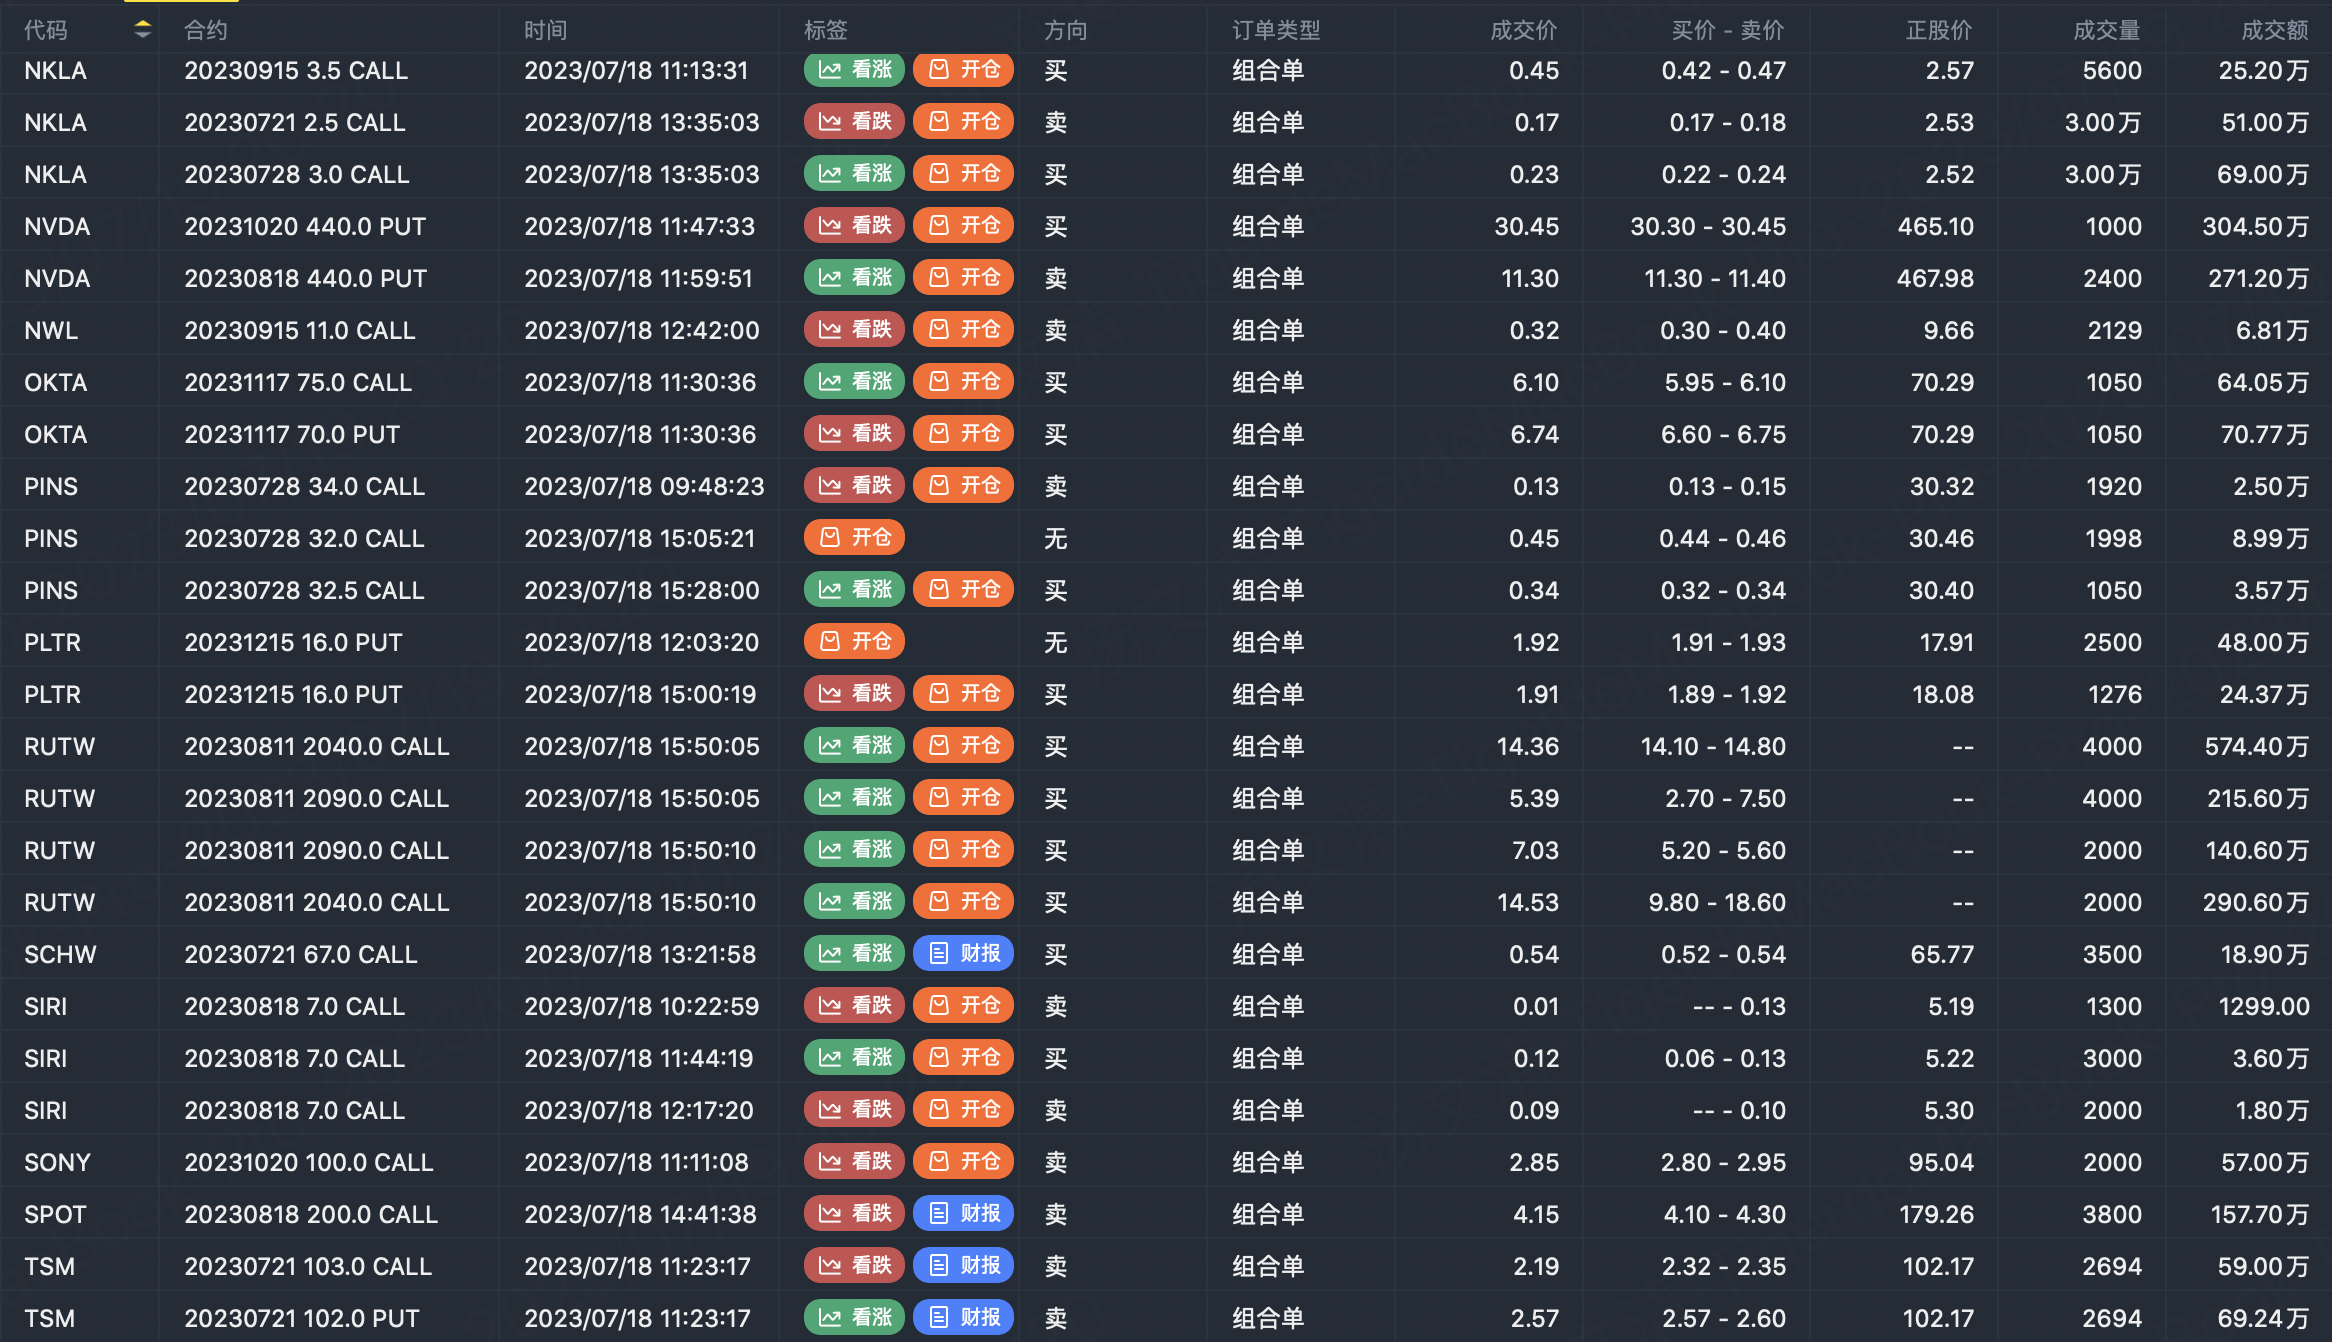
Task: Click 开仓 tag on PLTR 12:03:20 row
Action: click(854, 642)
